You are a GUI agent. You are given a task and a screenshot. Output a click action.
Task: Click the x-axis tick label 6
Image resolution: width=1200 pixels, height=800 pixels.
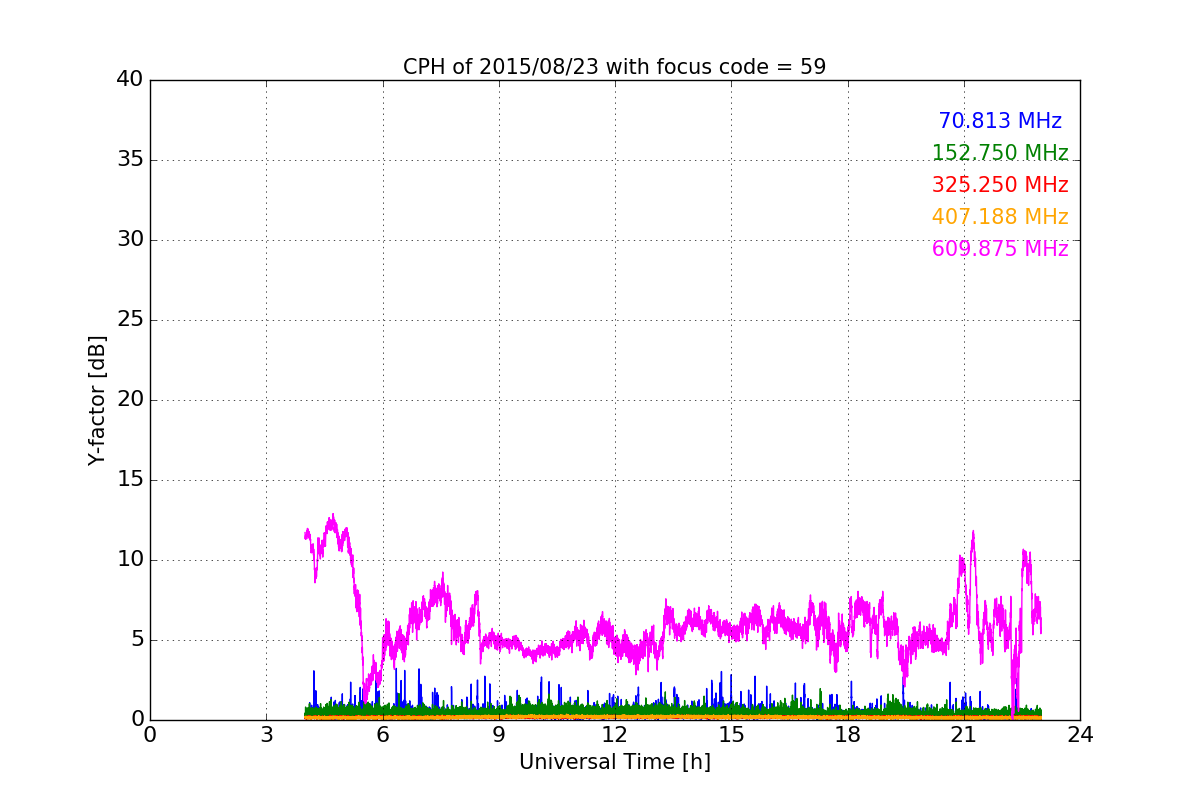pos(382,735)
